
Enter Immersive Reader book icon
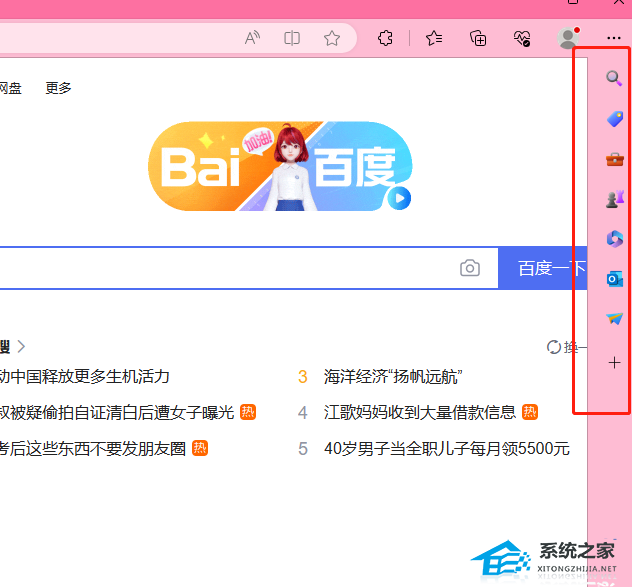click(292, 38)
